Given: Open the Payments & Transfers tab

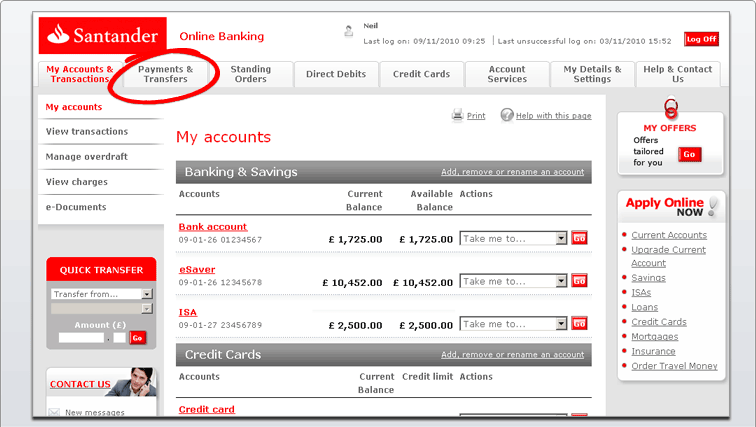Looking at the screenshot, I should (165, 74).
